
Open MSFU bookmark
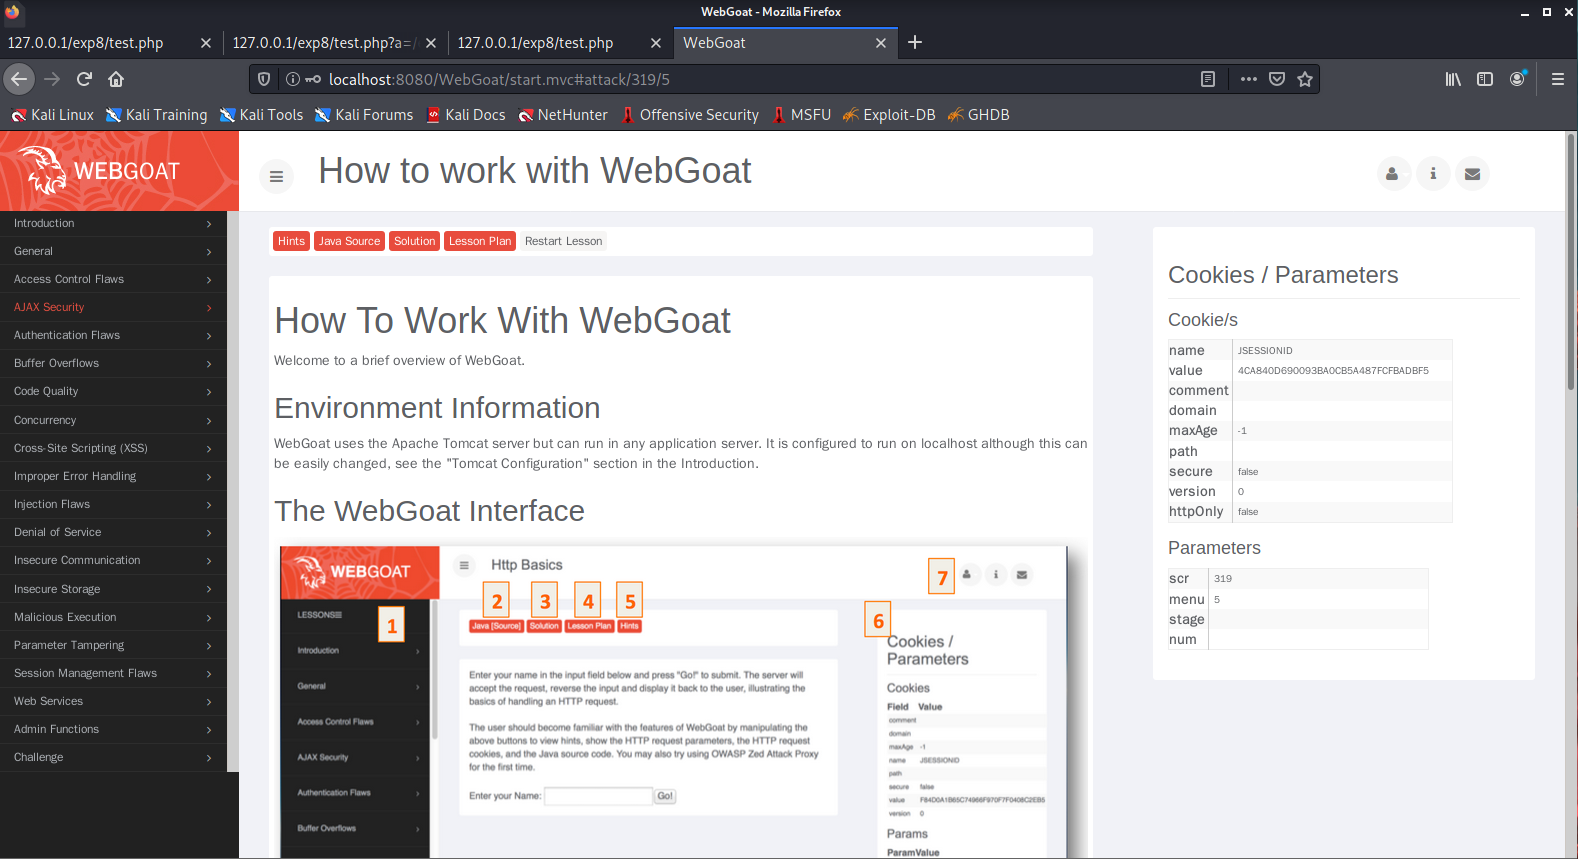click(802, 115)
